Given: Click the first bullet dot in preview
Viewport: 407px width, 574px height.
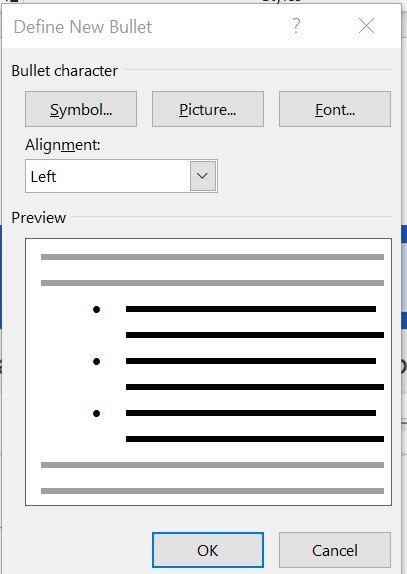Looking at the screenshot, I should pos(97,310).
